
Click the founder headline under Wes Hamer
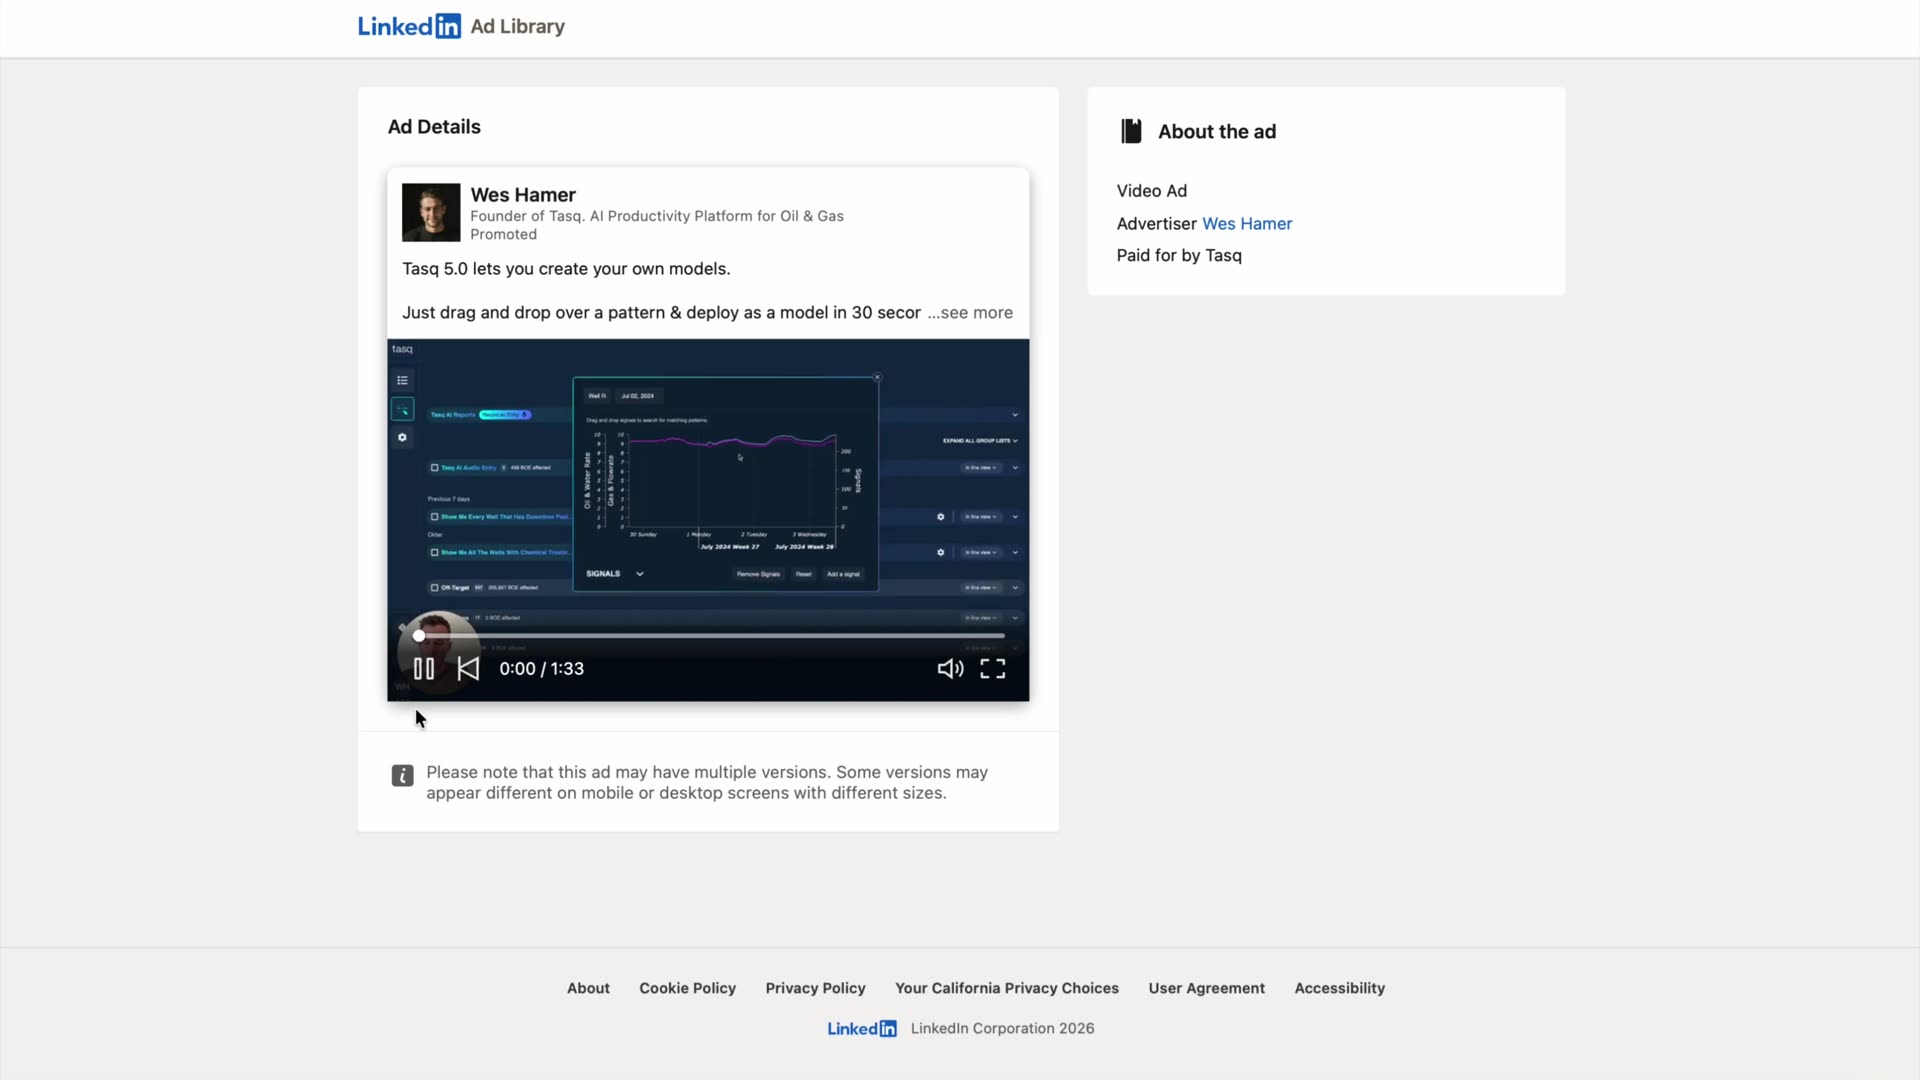pos(657,216)
